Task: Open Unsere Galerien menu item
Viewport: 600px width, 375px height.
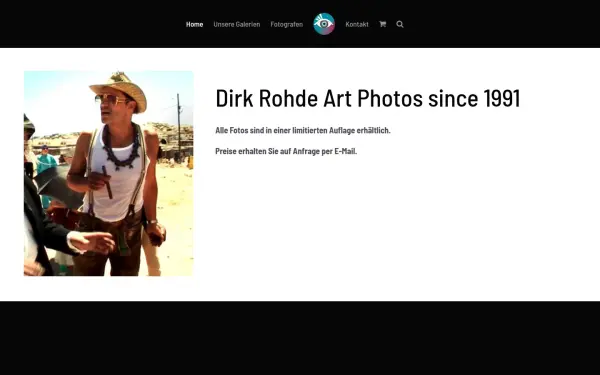Action: pos(237,24)
